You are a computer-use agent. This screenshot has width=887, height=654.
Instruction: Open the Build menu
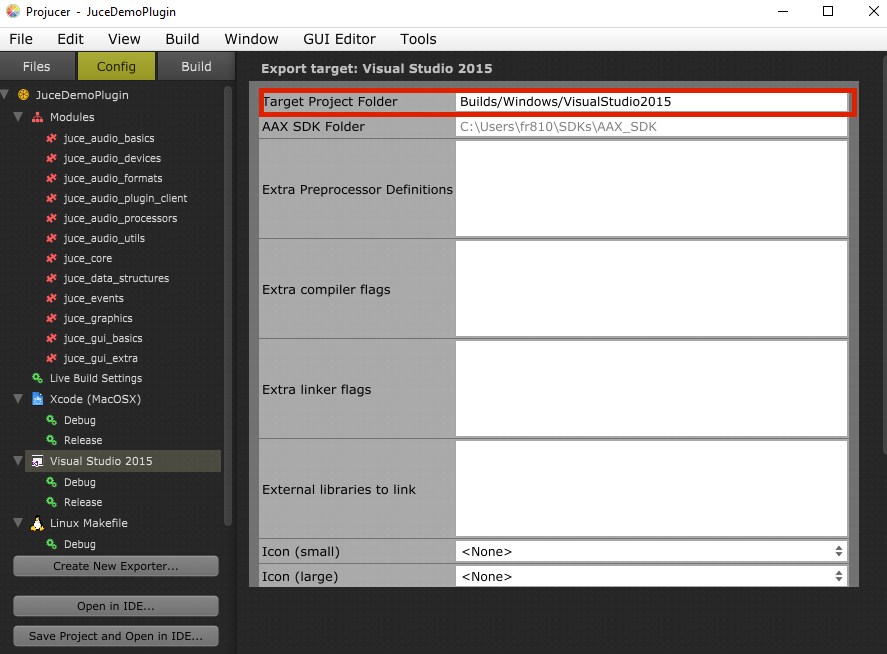[x=182, y=39]
